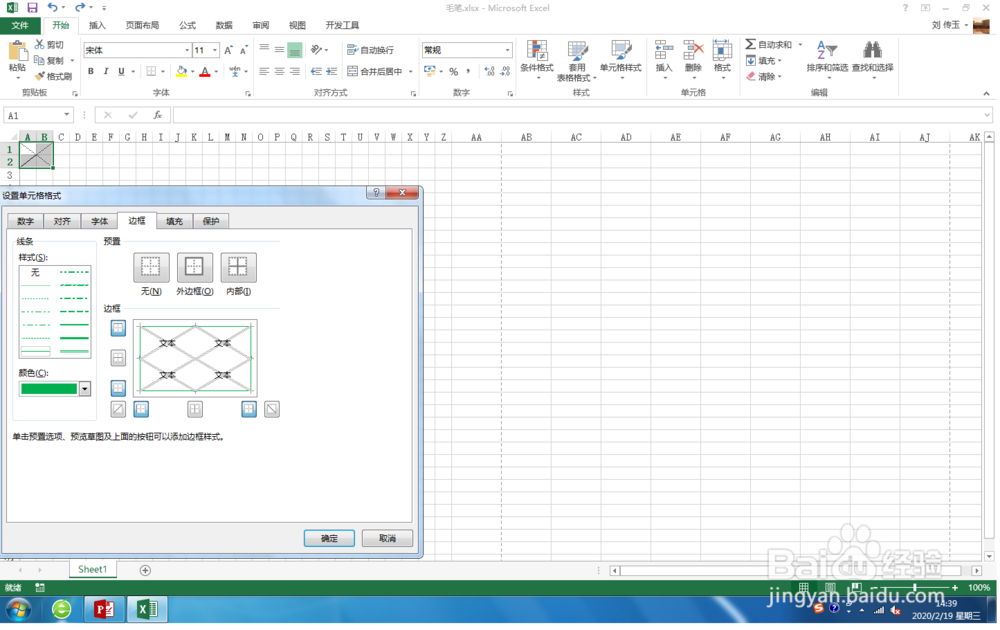Viewport: 1000px width, 630px height.
Task: Open Find and Select tool
Action: (874, 60)
